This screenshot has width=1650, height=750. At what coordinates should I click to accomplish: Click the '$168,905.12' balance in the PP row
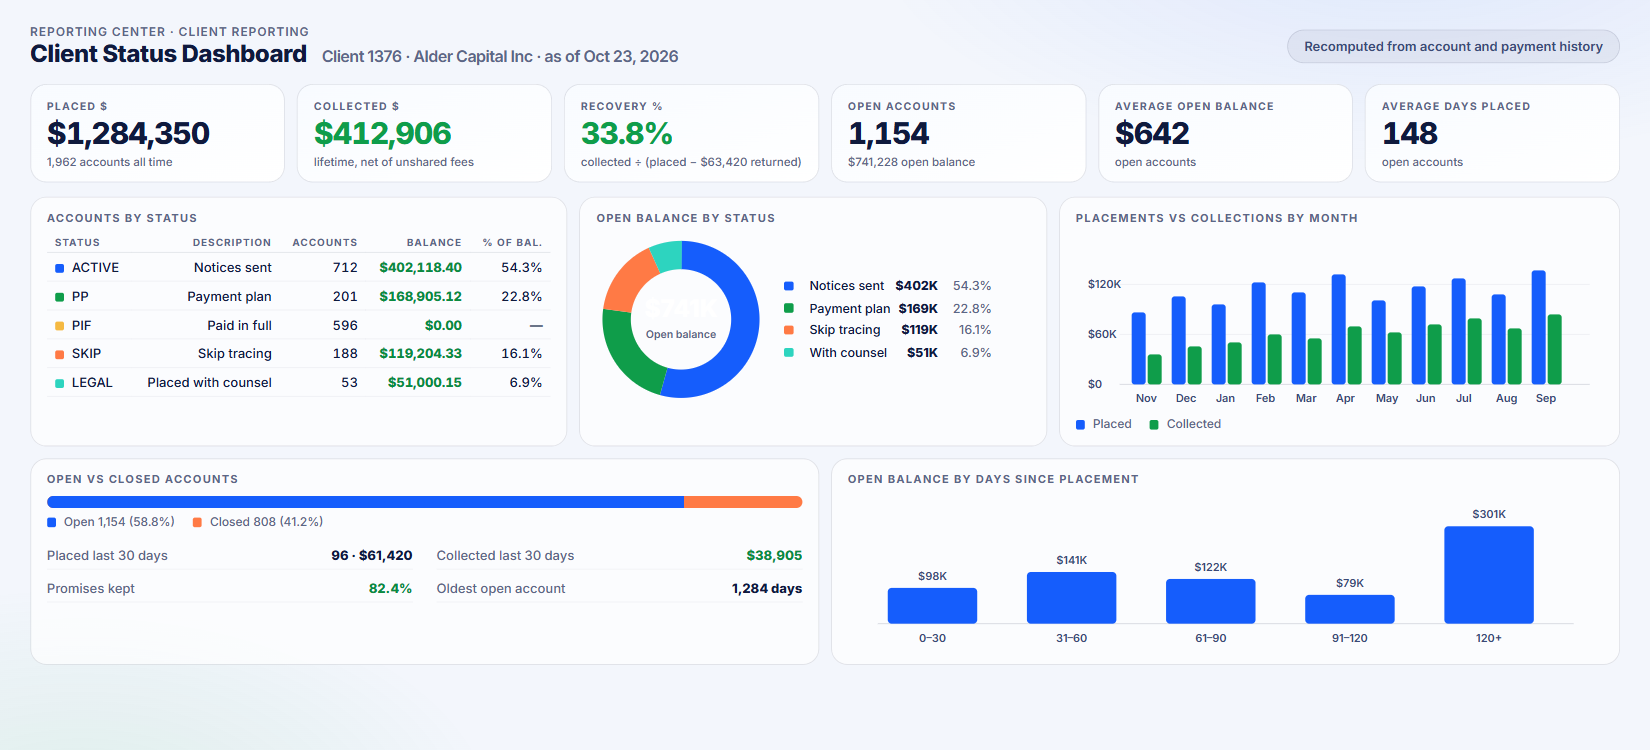click(420, 297)
